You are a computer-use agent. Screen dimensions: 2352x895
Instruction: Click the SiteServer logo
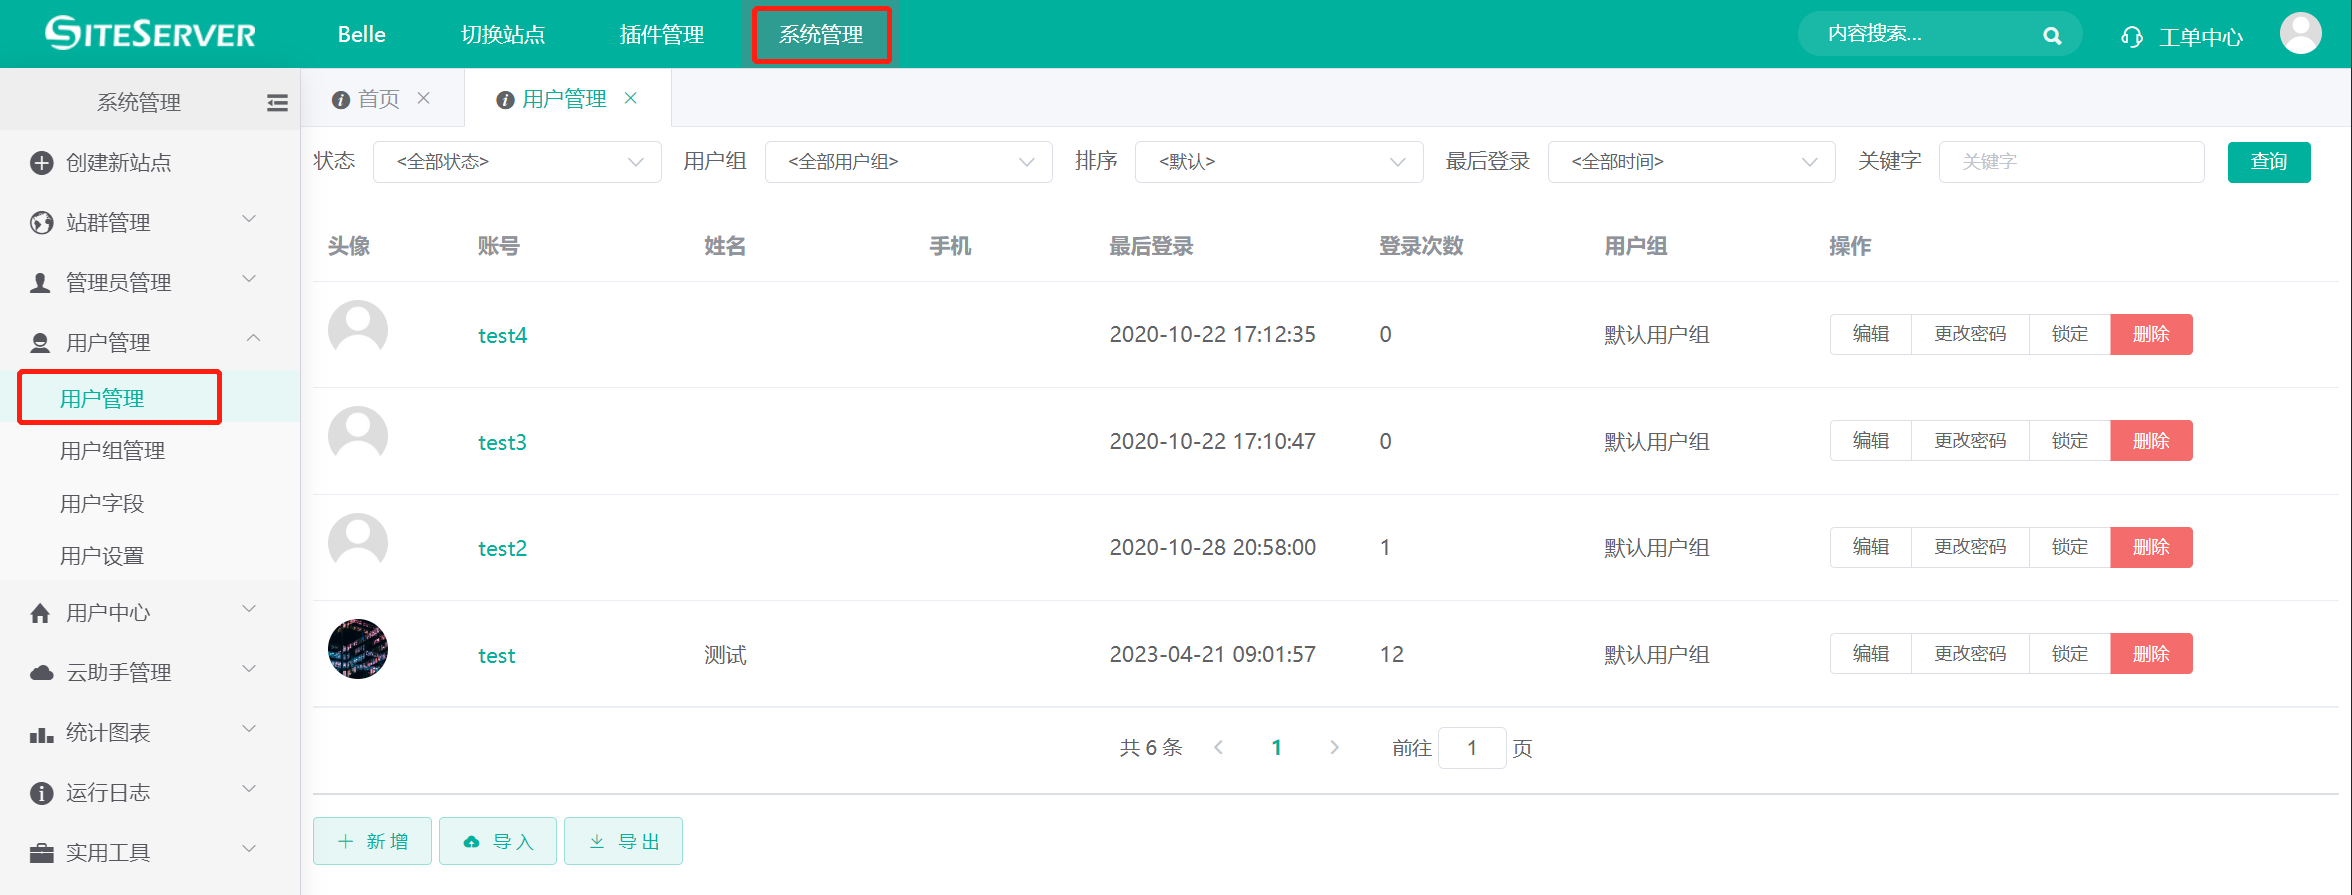tap(151, 34)
